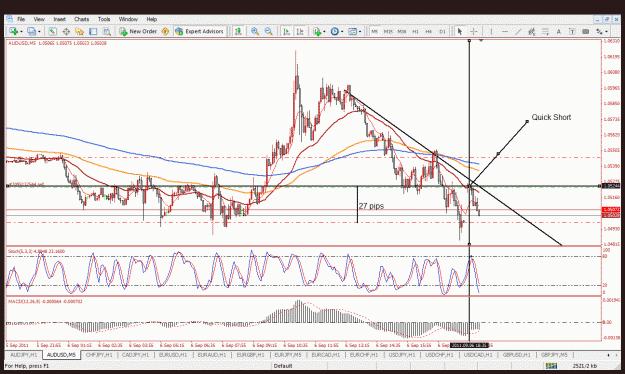The image size is (625, 374).
Task: Select the M5 timeframe button
Action: tap(374, 31)
